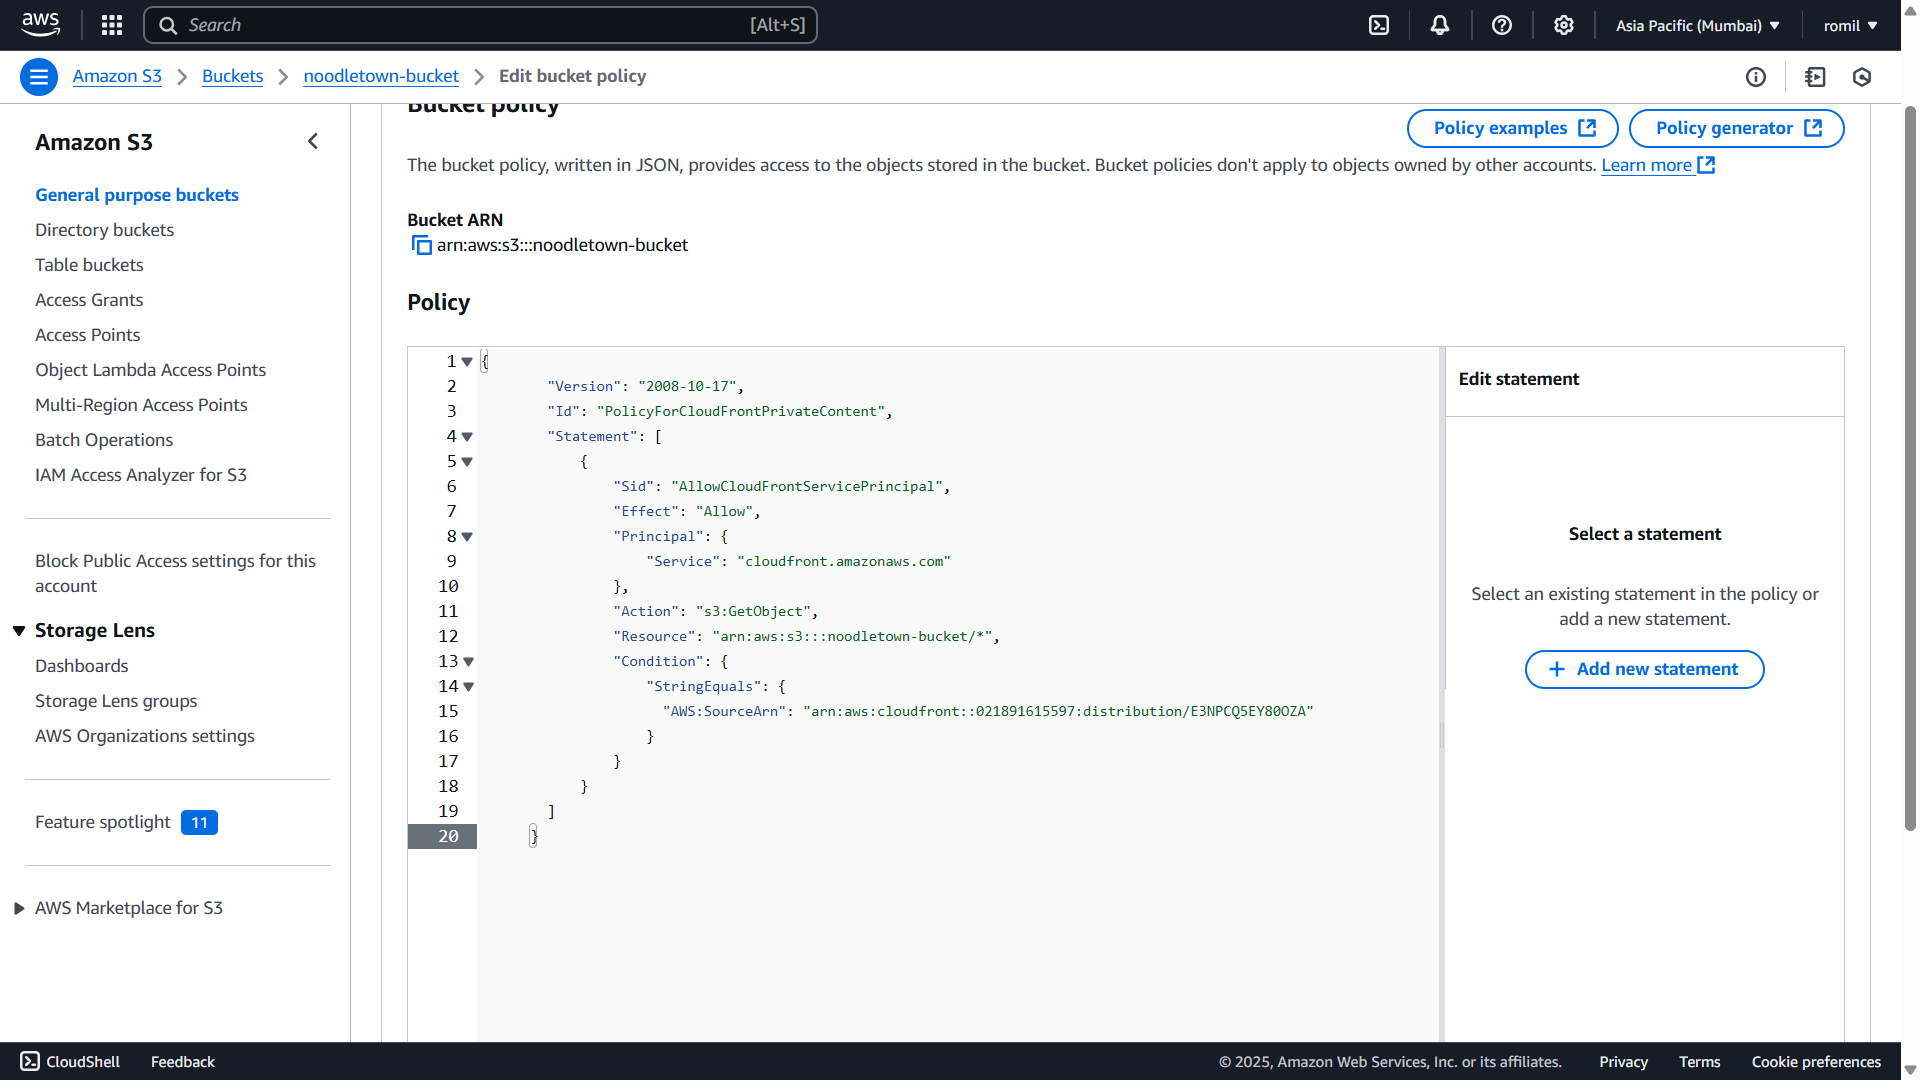Click the AWS:SourceArn line in editor

[987, 711]
